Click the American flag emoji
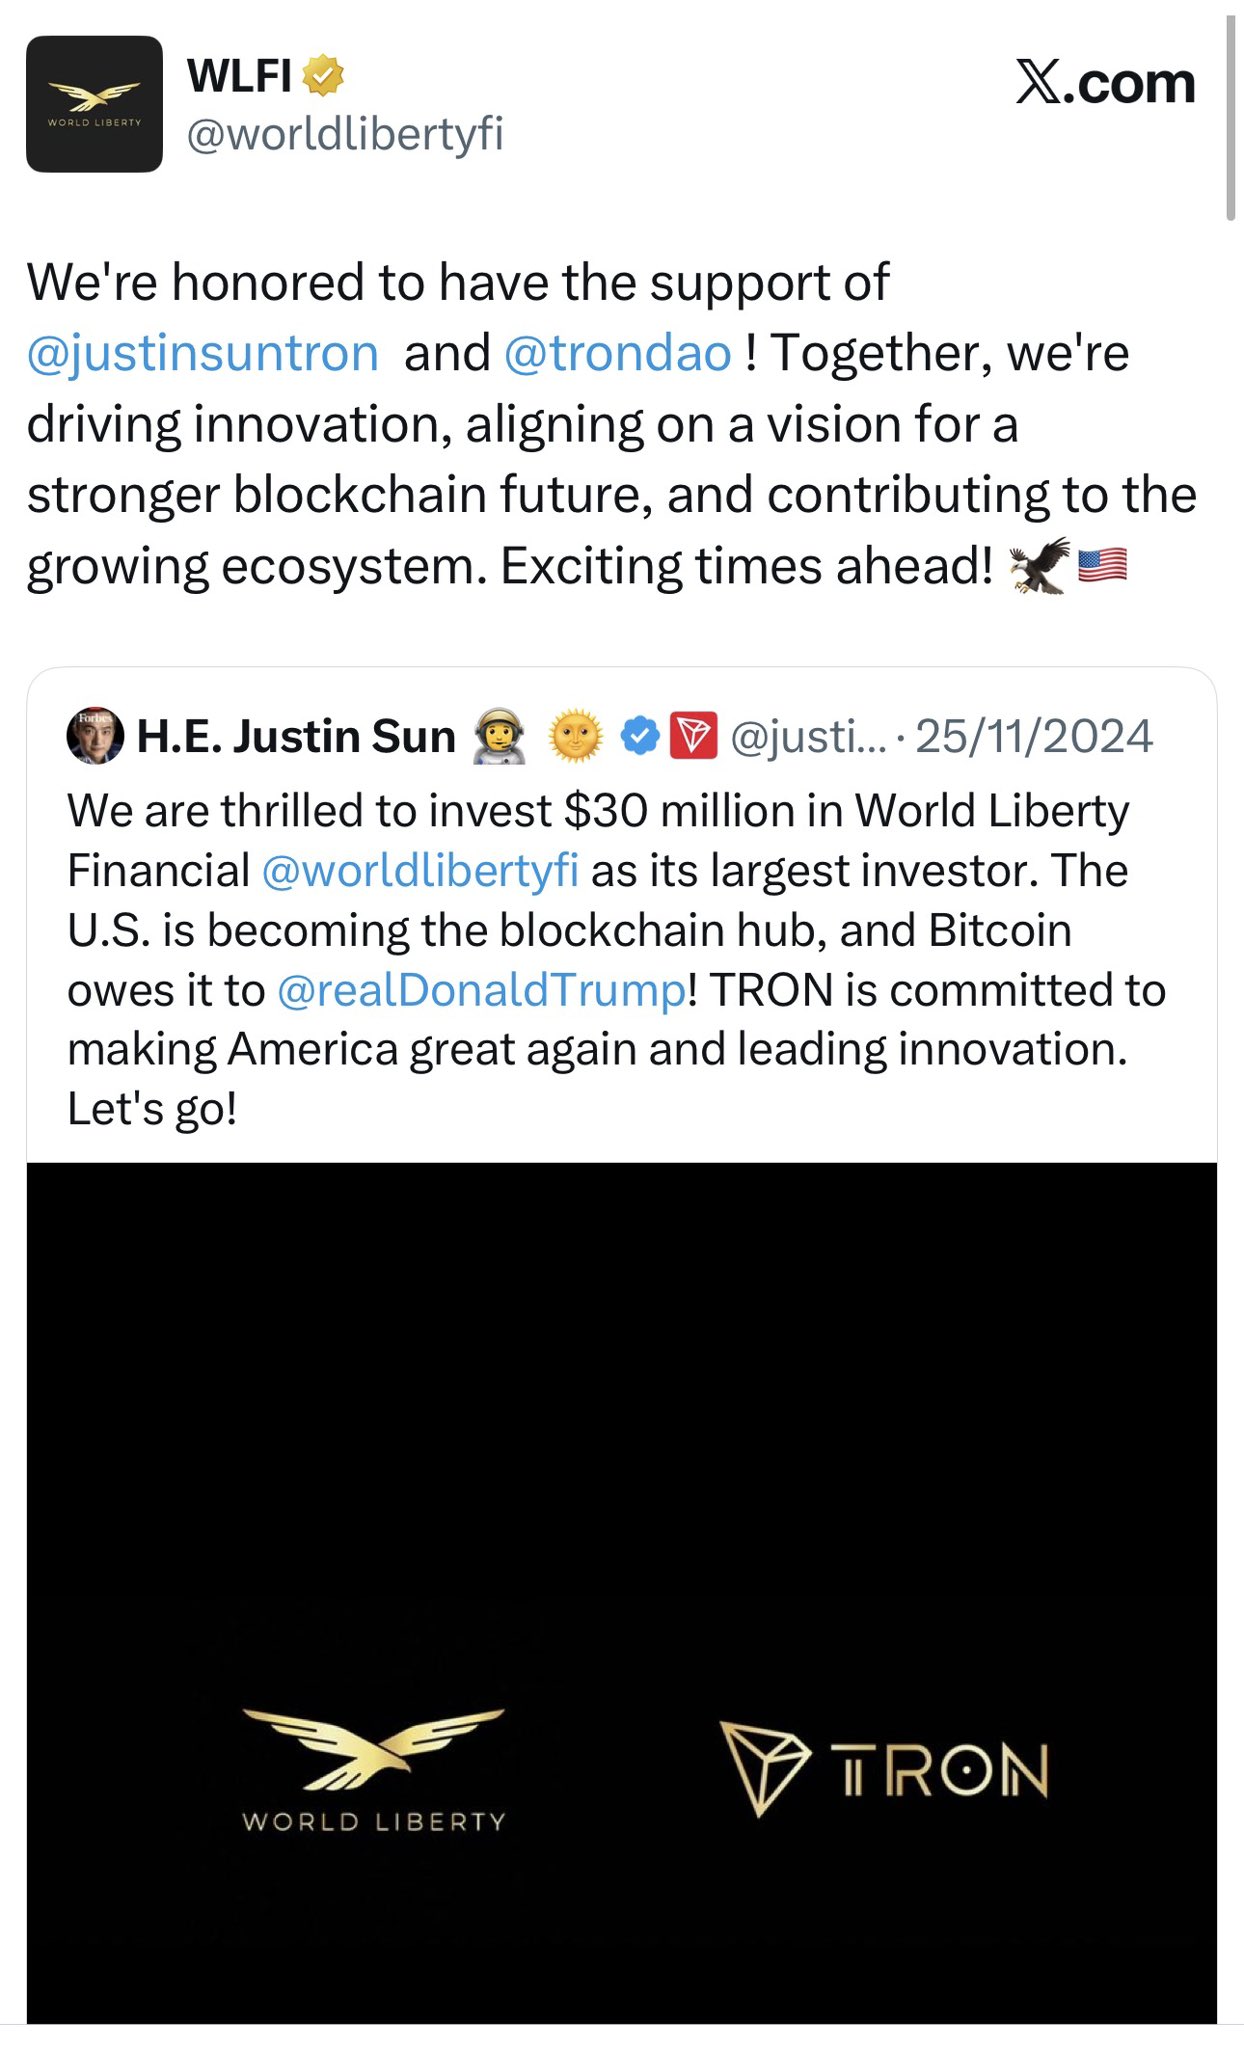This screenshot has height=2048, width=1244. click(x=1103, y=566)
